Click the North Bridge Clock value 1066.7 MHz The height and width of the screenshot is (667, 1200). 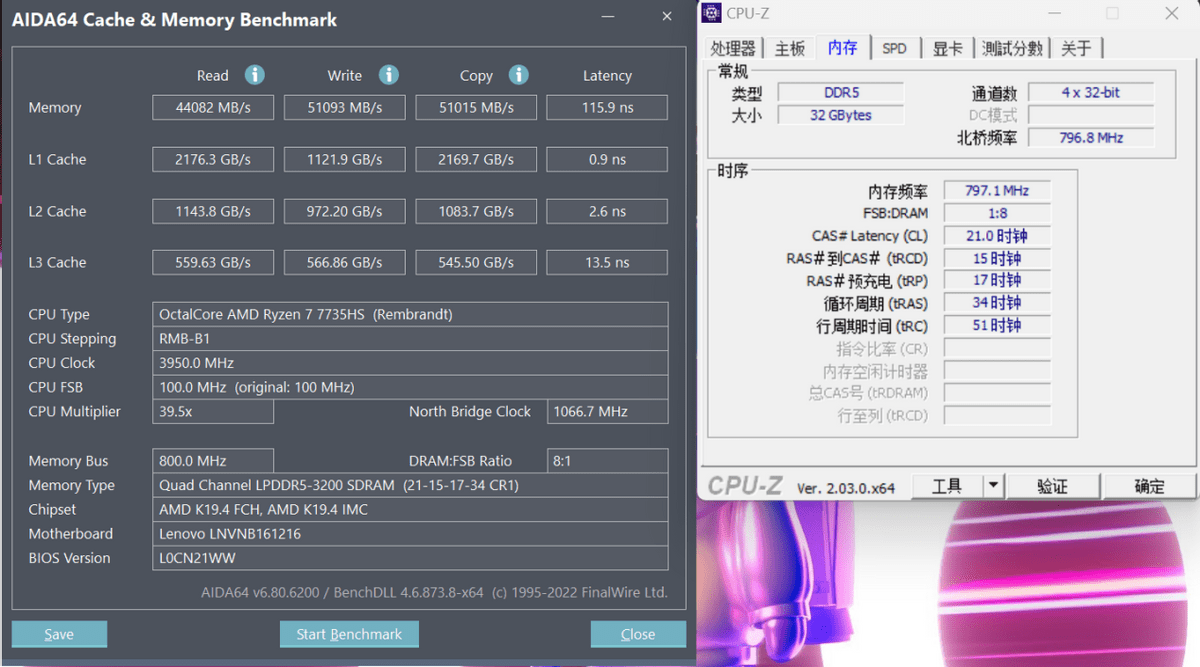[607, 411]
